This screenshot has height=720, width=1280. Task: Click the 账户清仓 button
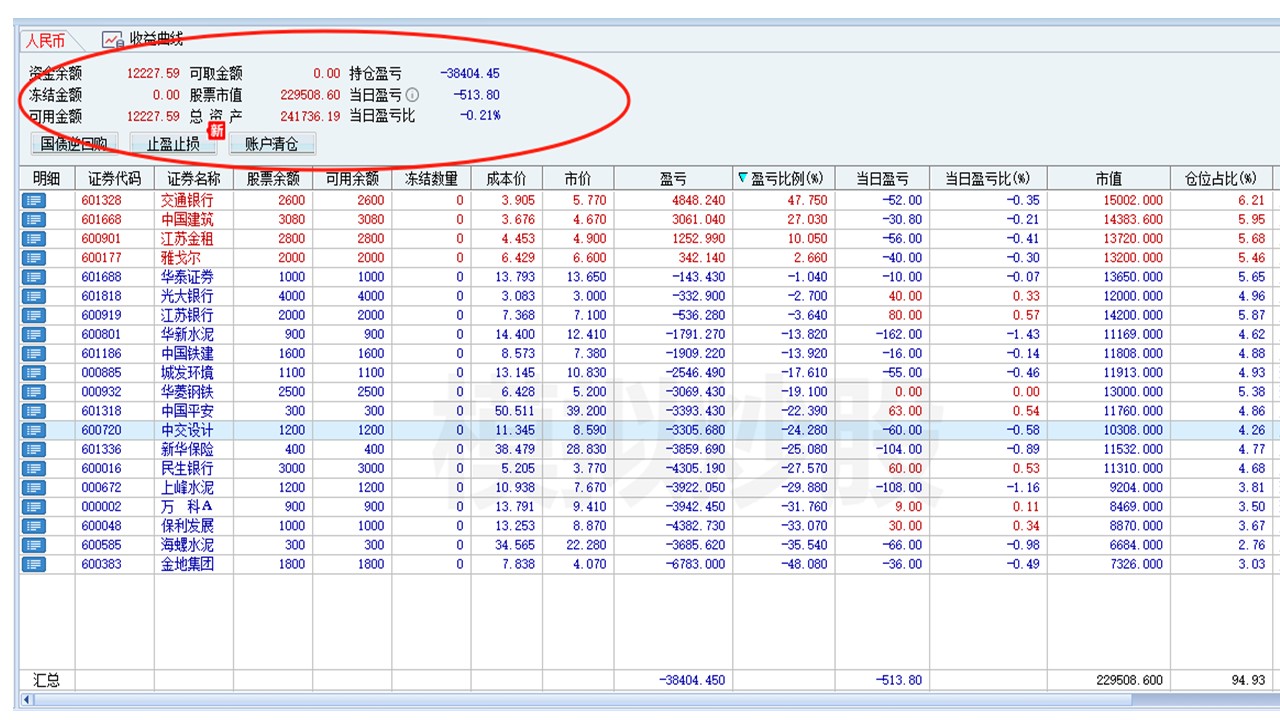point(272,144)
